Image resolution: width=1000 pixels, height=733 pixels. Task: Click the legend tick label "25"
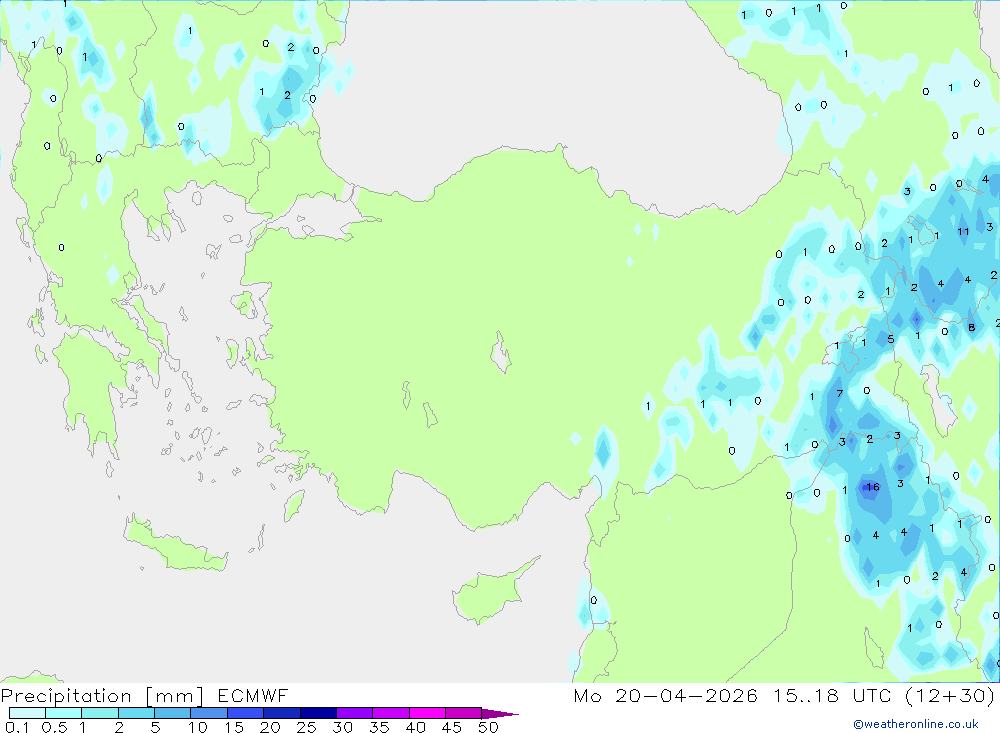pyautogui.click(x=307, y=727)
